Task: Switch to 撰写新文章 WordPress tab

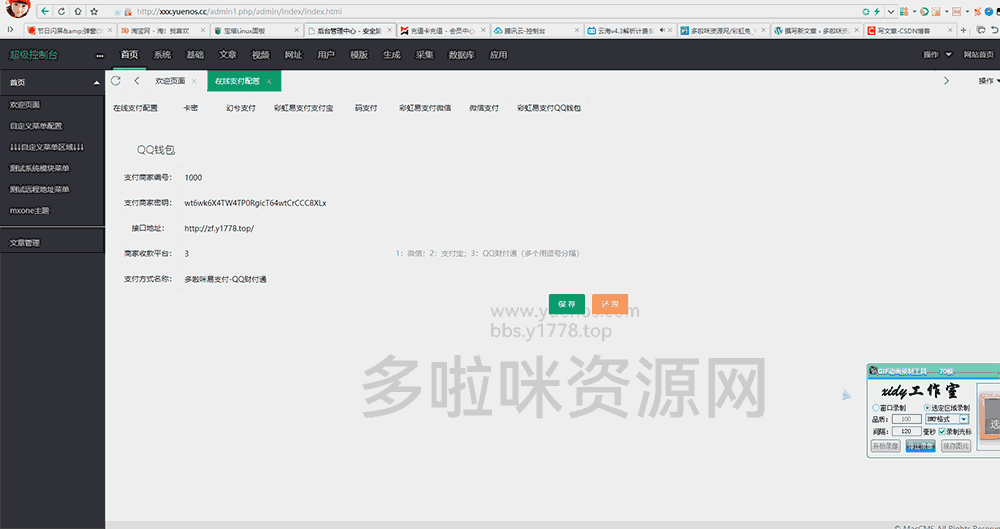Action: click(816, 31)
